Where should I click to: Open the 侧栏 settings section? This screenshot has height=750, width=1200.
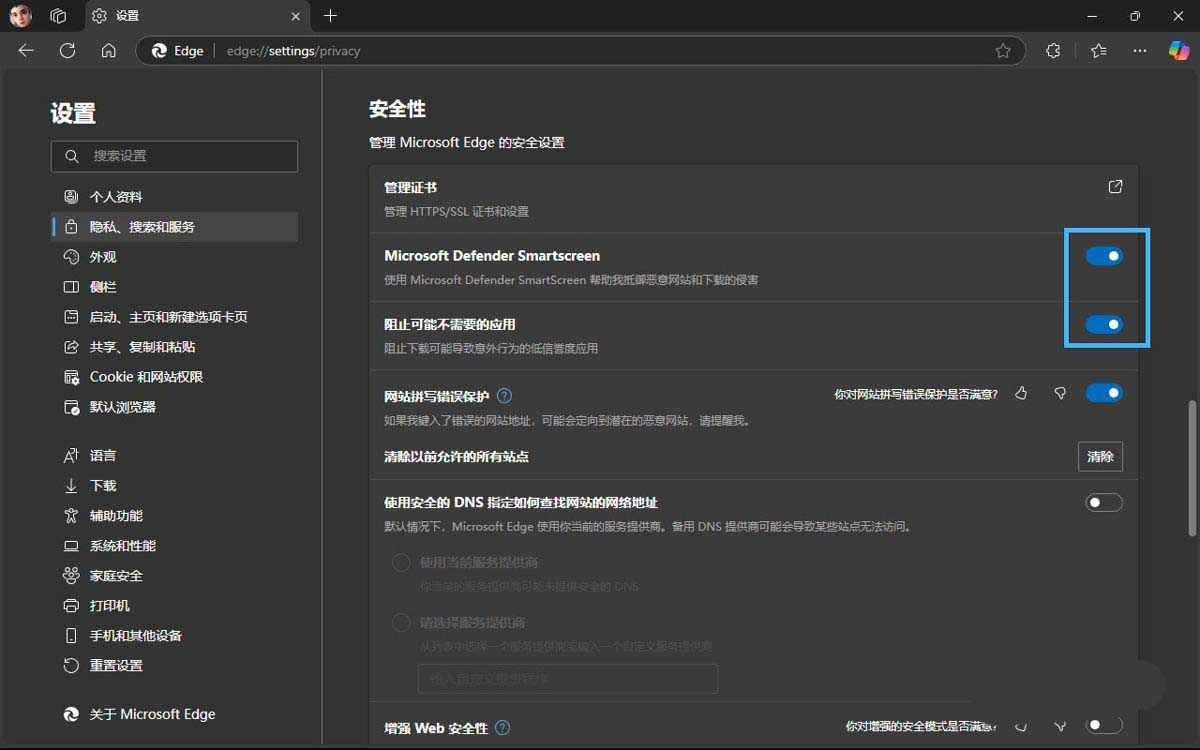tap(174, 287)
